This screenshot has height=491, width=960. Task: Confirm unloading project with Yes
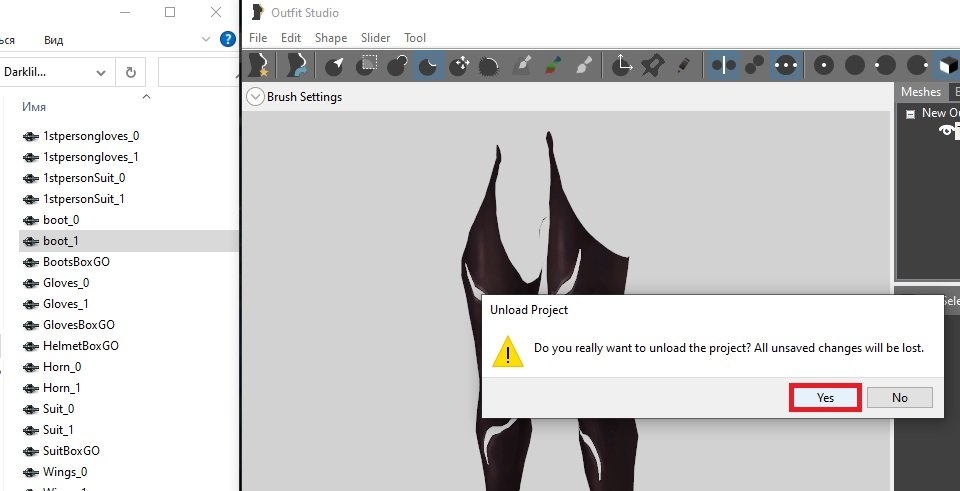click(825, 397)
